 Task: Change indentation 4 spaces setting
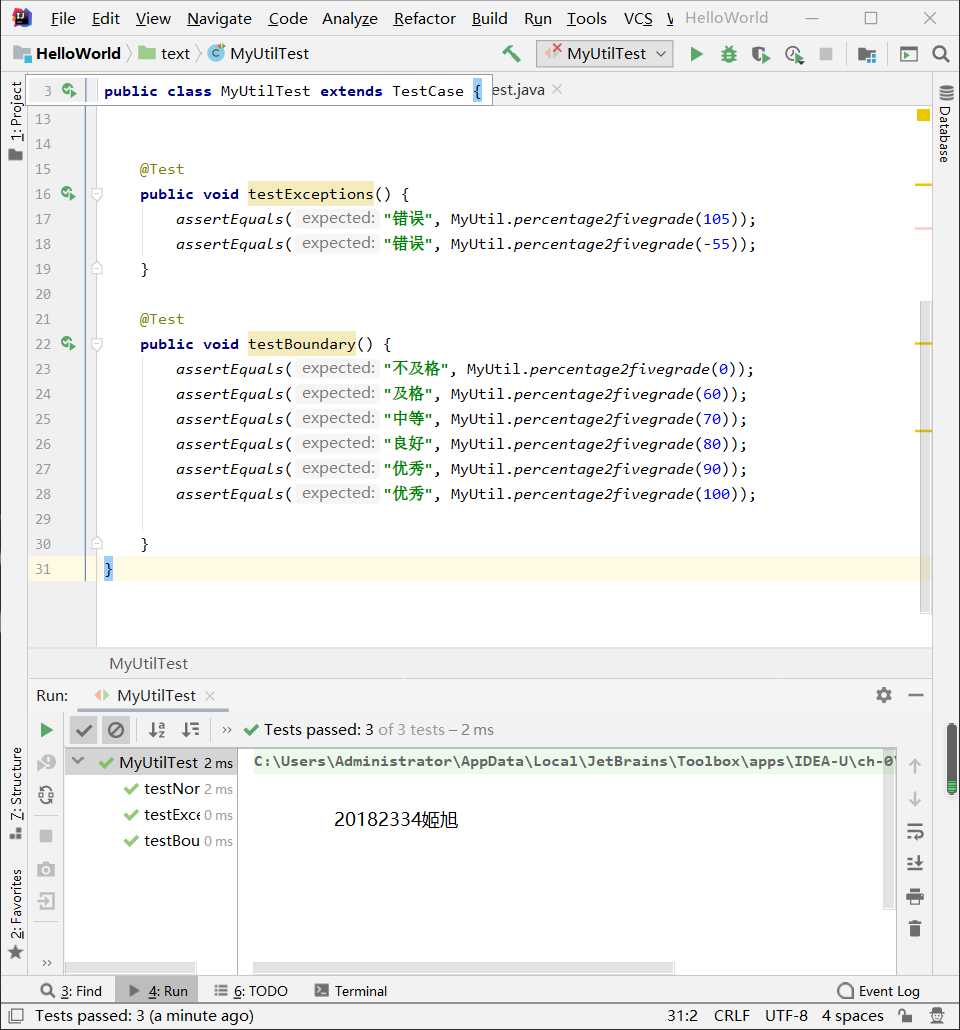click(852, 1016)
